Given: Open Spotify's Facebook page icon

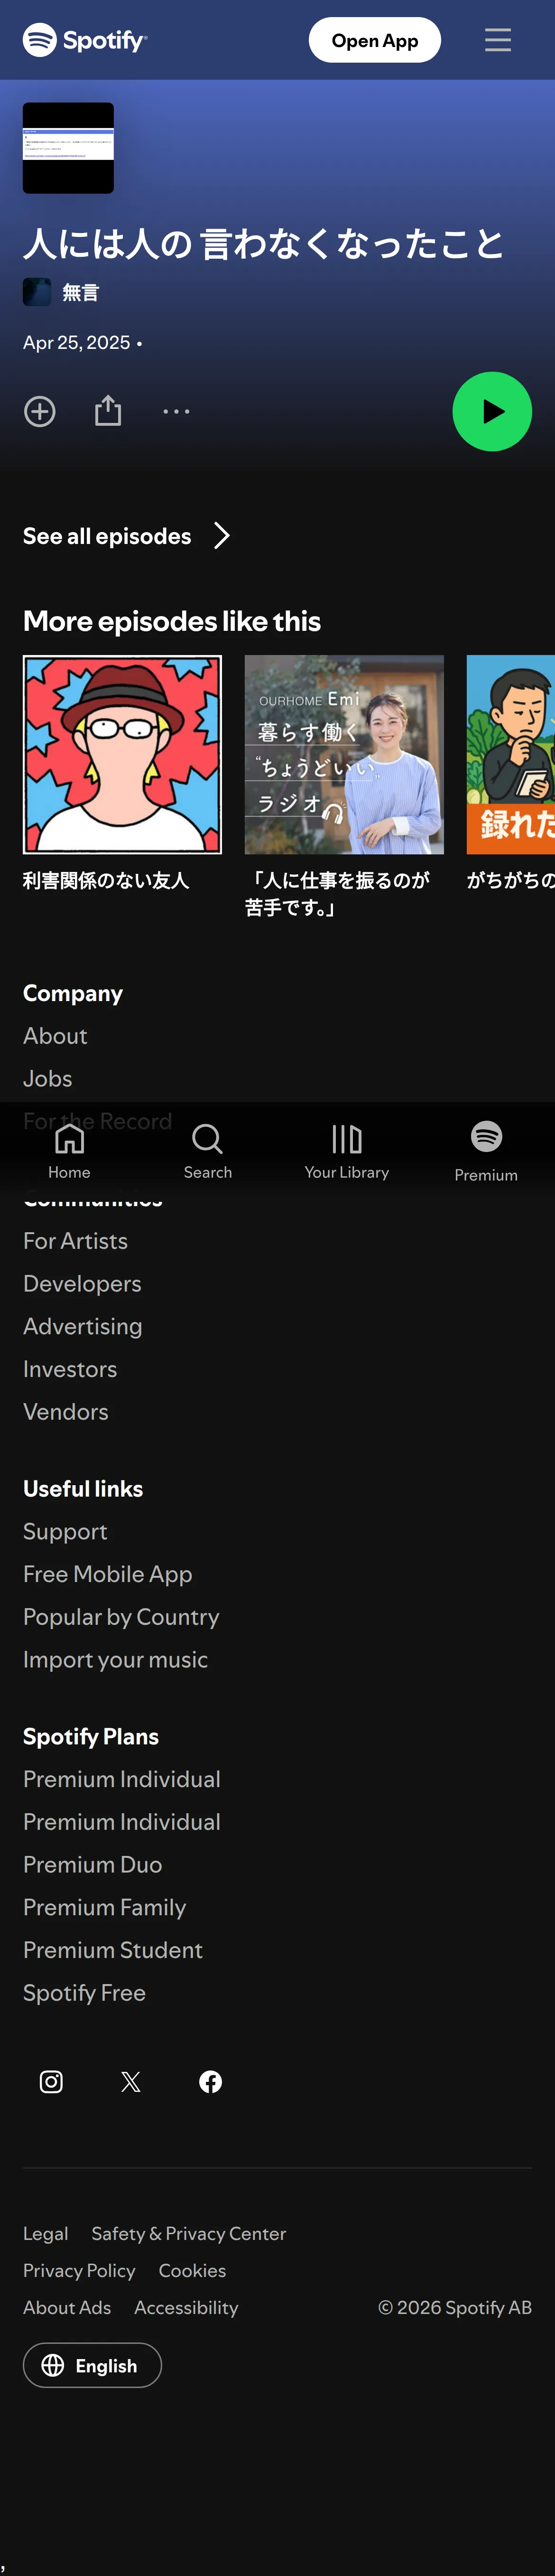Looking at the screenshot, I should point(210,2081).
